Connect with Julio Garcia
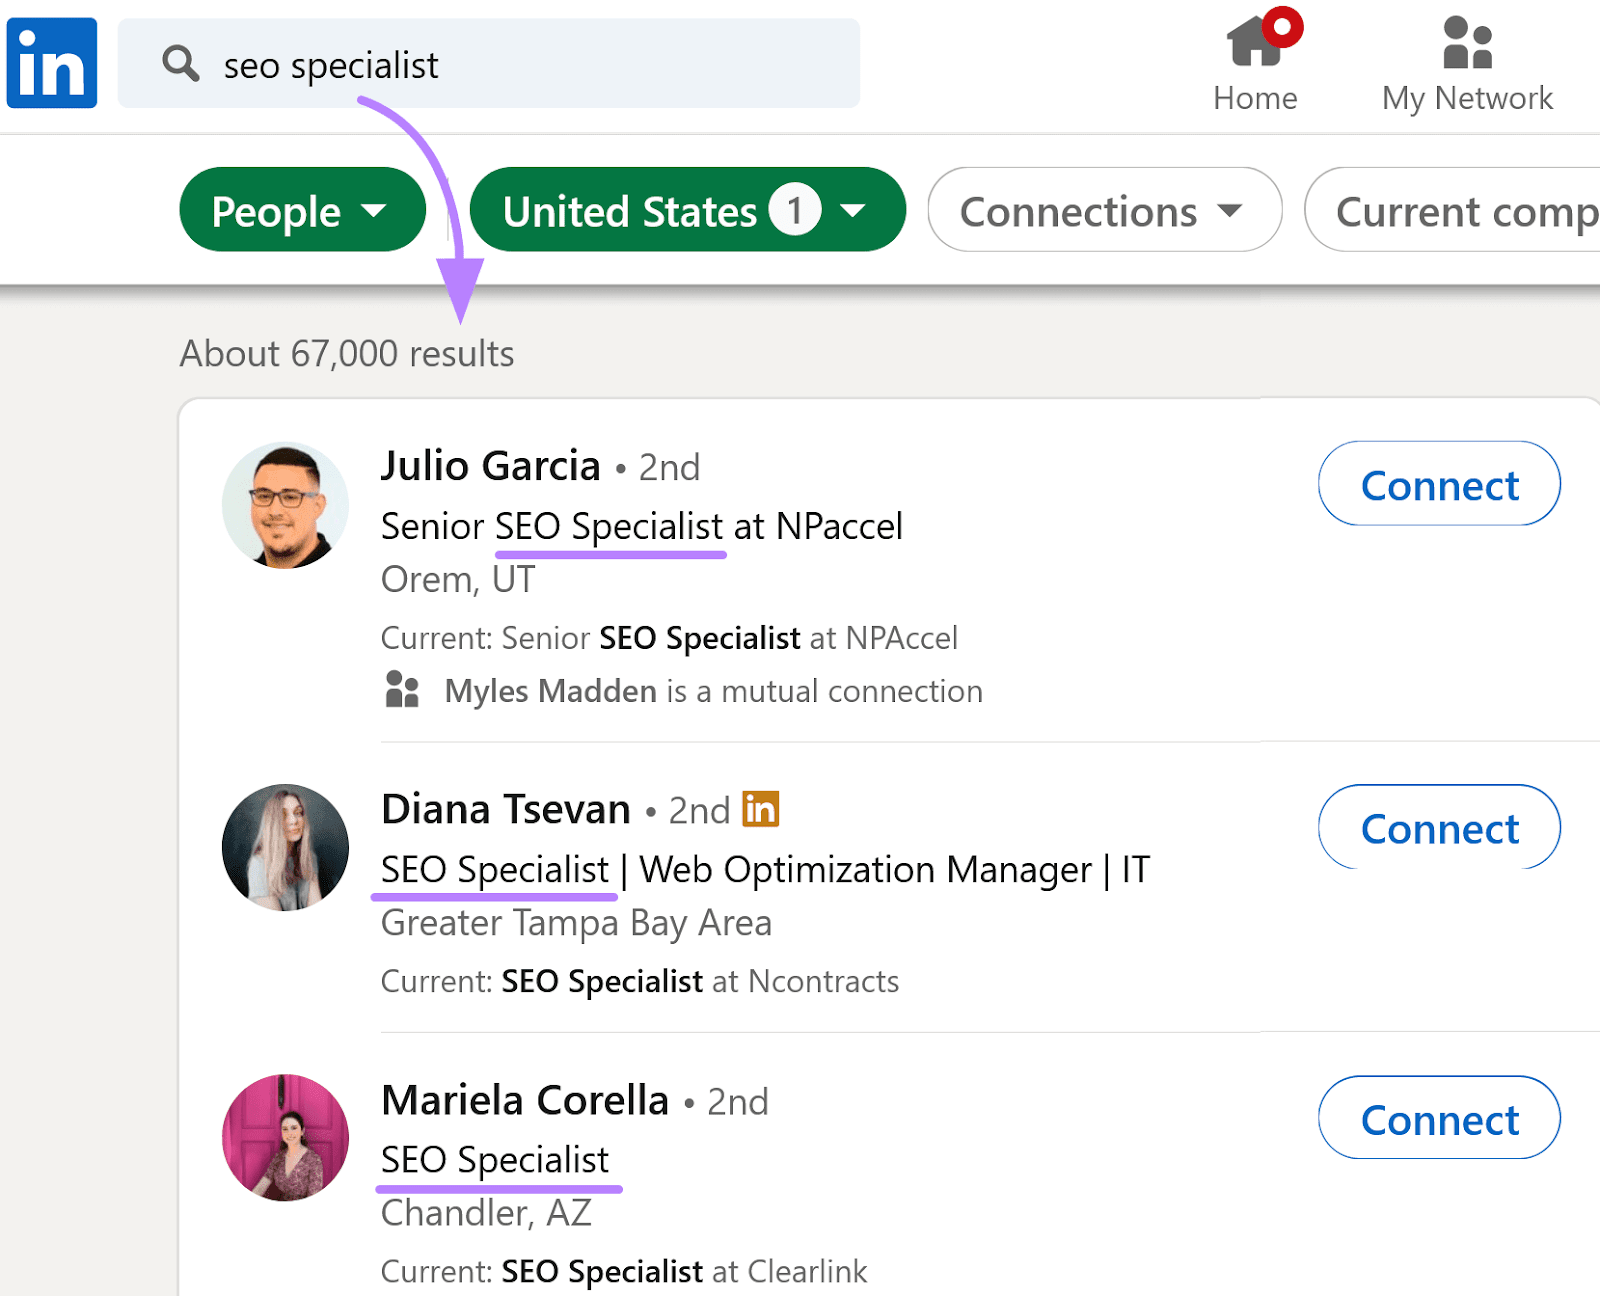 [x=1438, y=484]
